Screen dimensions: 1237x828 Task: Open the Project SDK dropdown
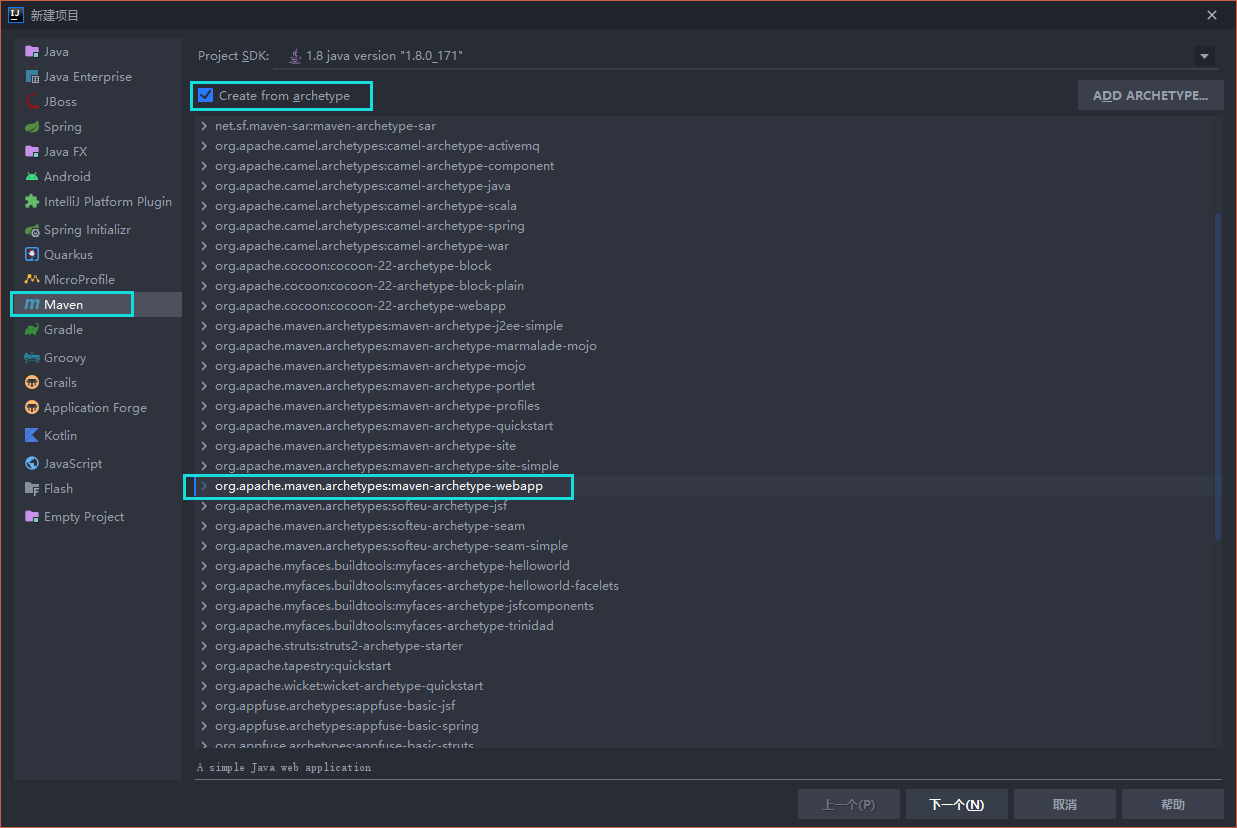1204,56
